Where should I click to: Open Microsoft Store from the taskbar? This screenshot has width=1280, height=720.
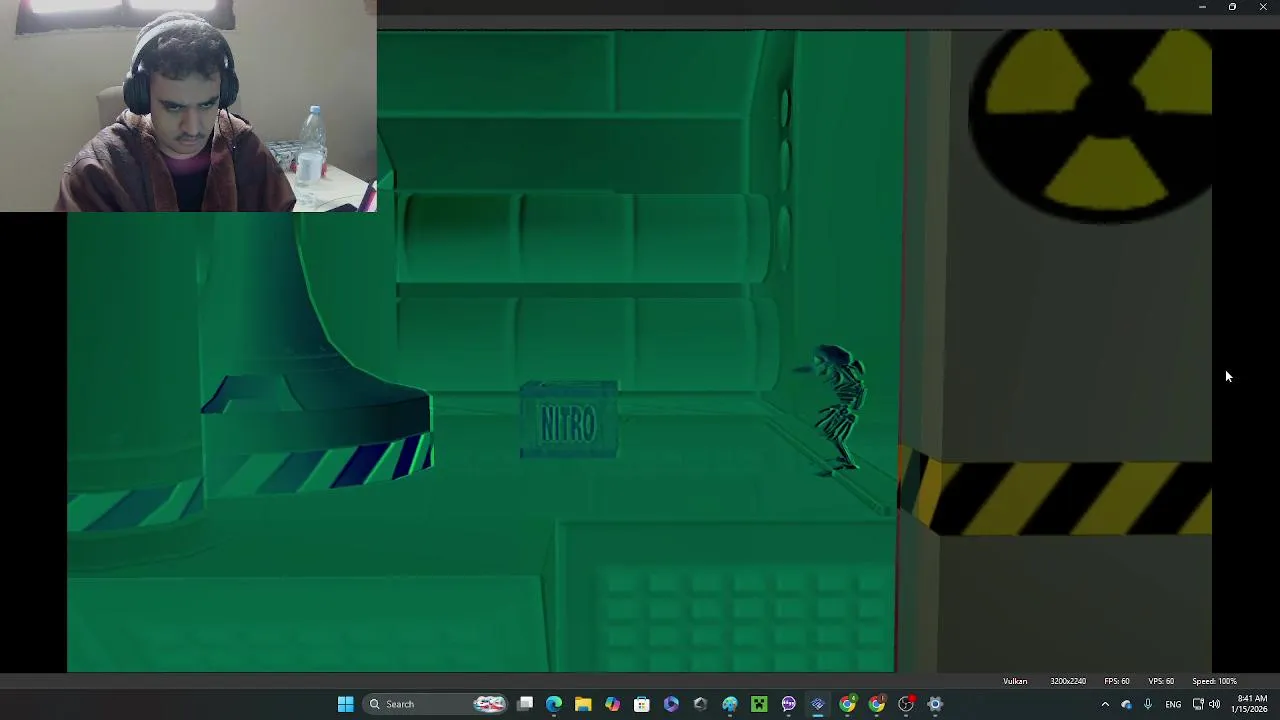[642, 704]
